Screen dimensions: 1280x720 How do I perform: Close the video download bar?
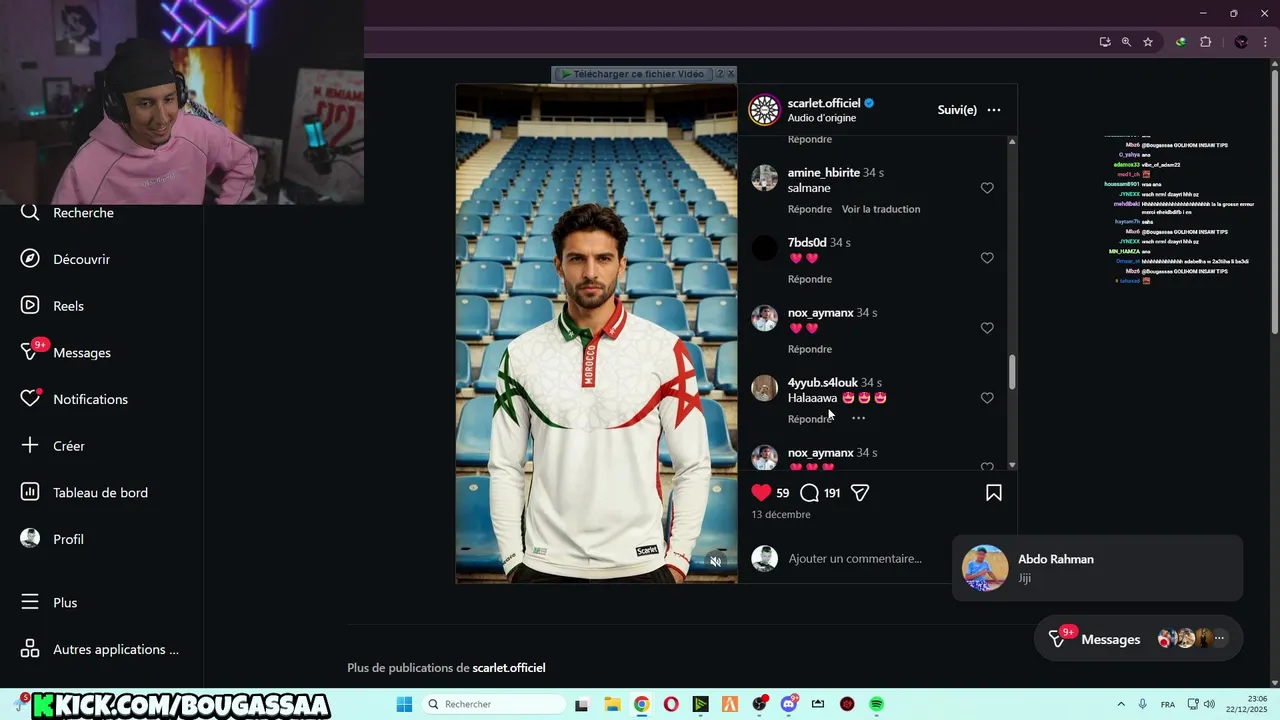[731, 74]
